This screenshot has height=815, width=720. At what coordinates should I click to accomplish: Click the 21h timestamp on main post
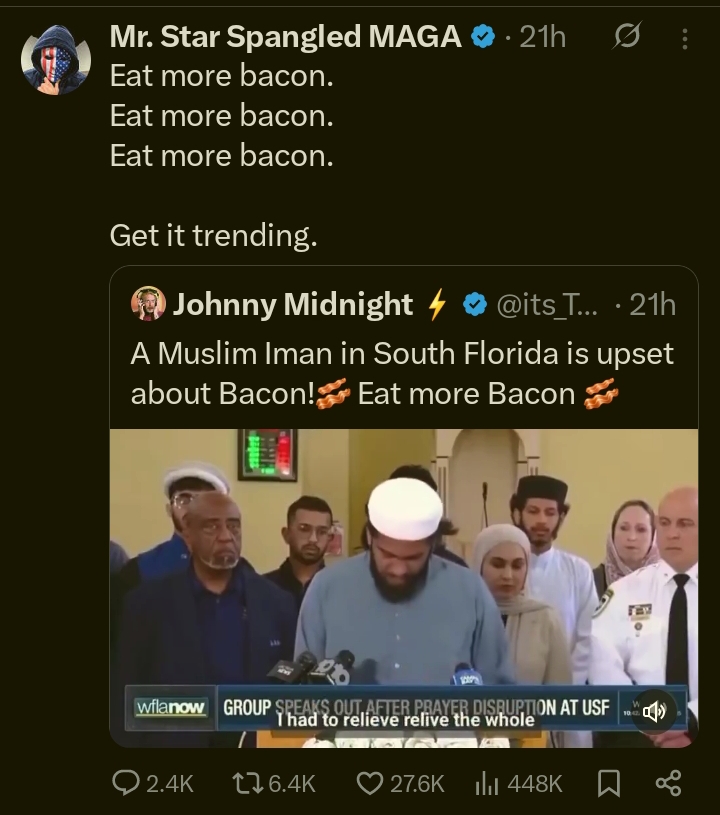[x=543, y=38]
